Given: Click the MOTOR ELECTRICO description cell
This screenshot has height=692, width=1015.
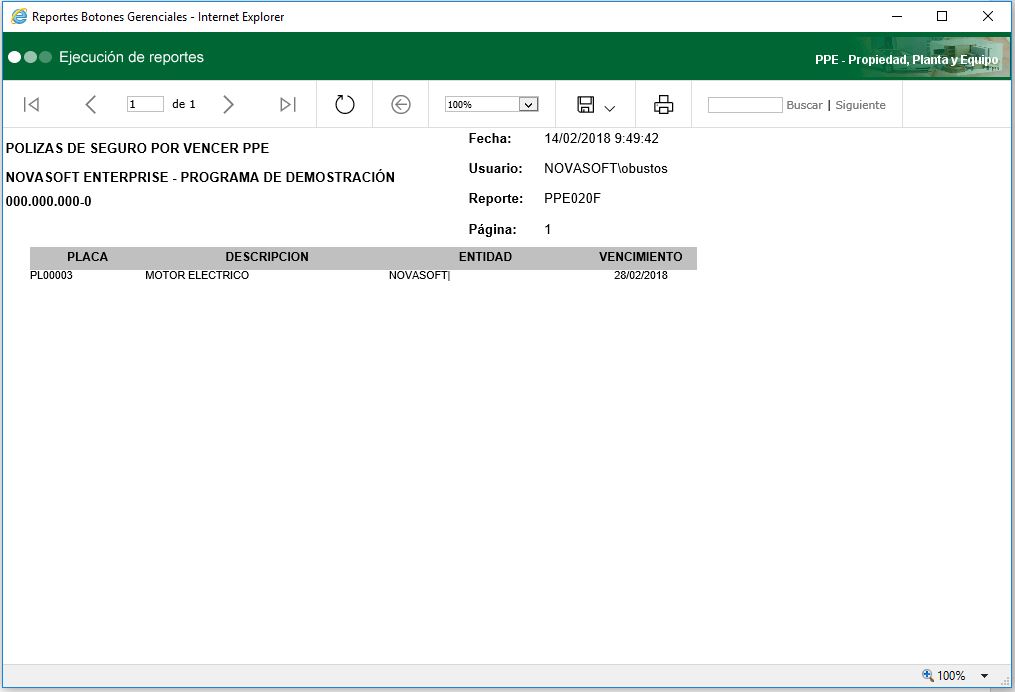Looking at the screenshot, I should click(x=197, y=275).
